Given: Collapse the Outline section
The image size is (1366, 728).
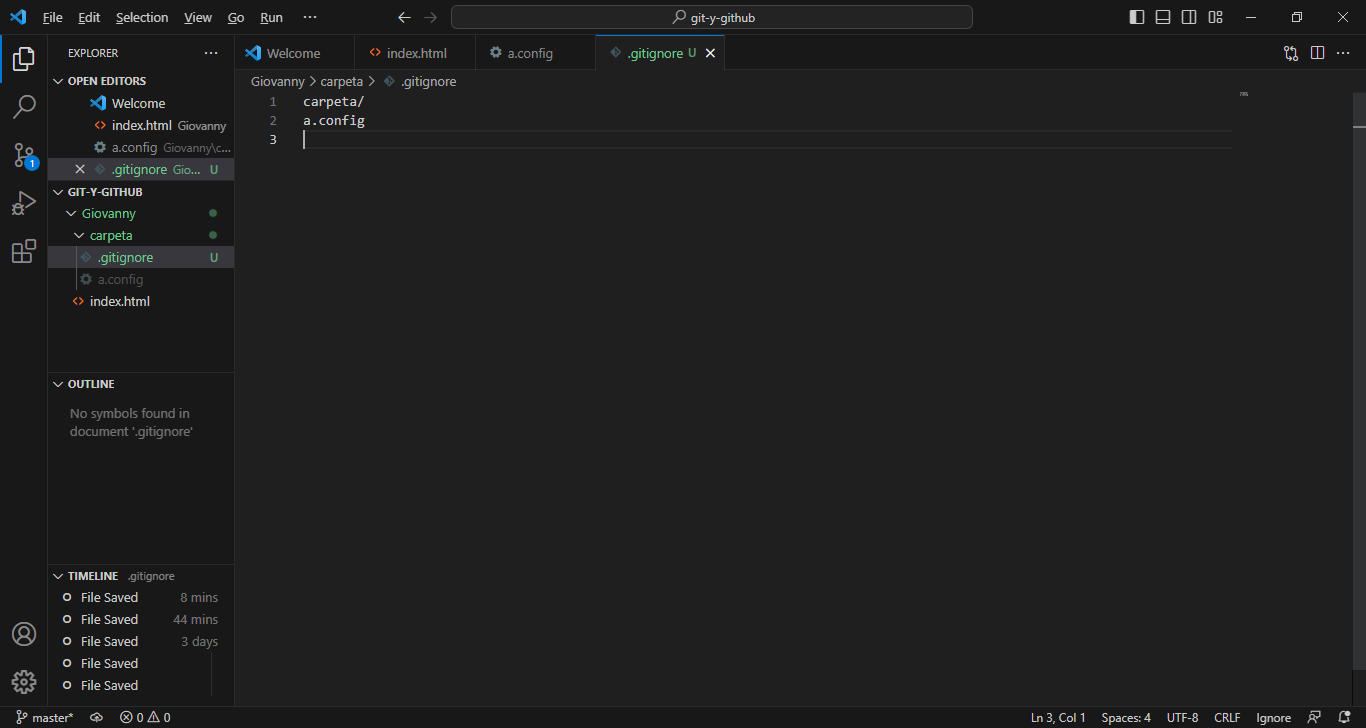Looking at the screenshot, I should (x=141, y=384).
